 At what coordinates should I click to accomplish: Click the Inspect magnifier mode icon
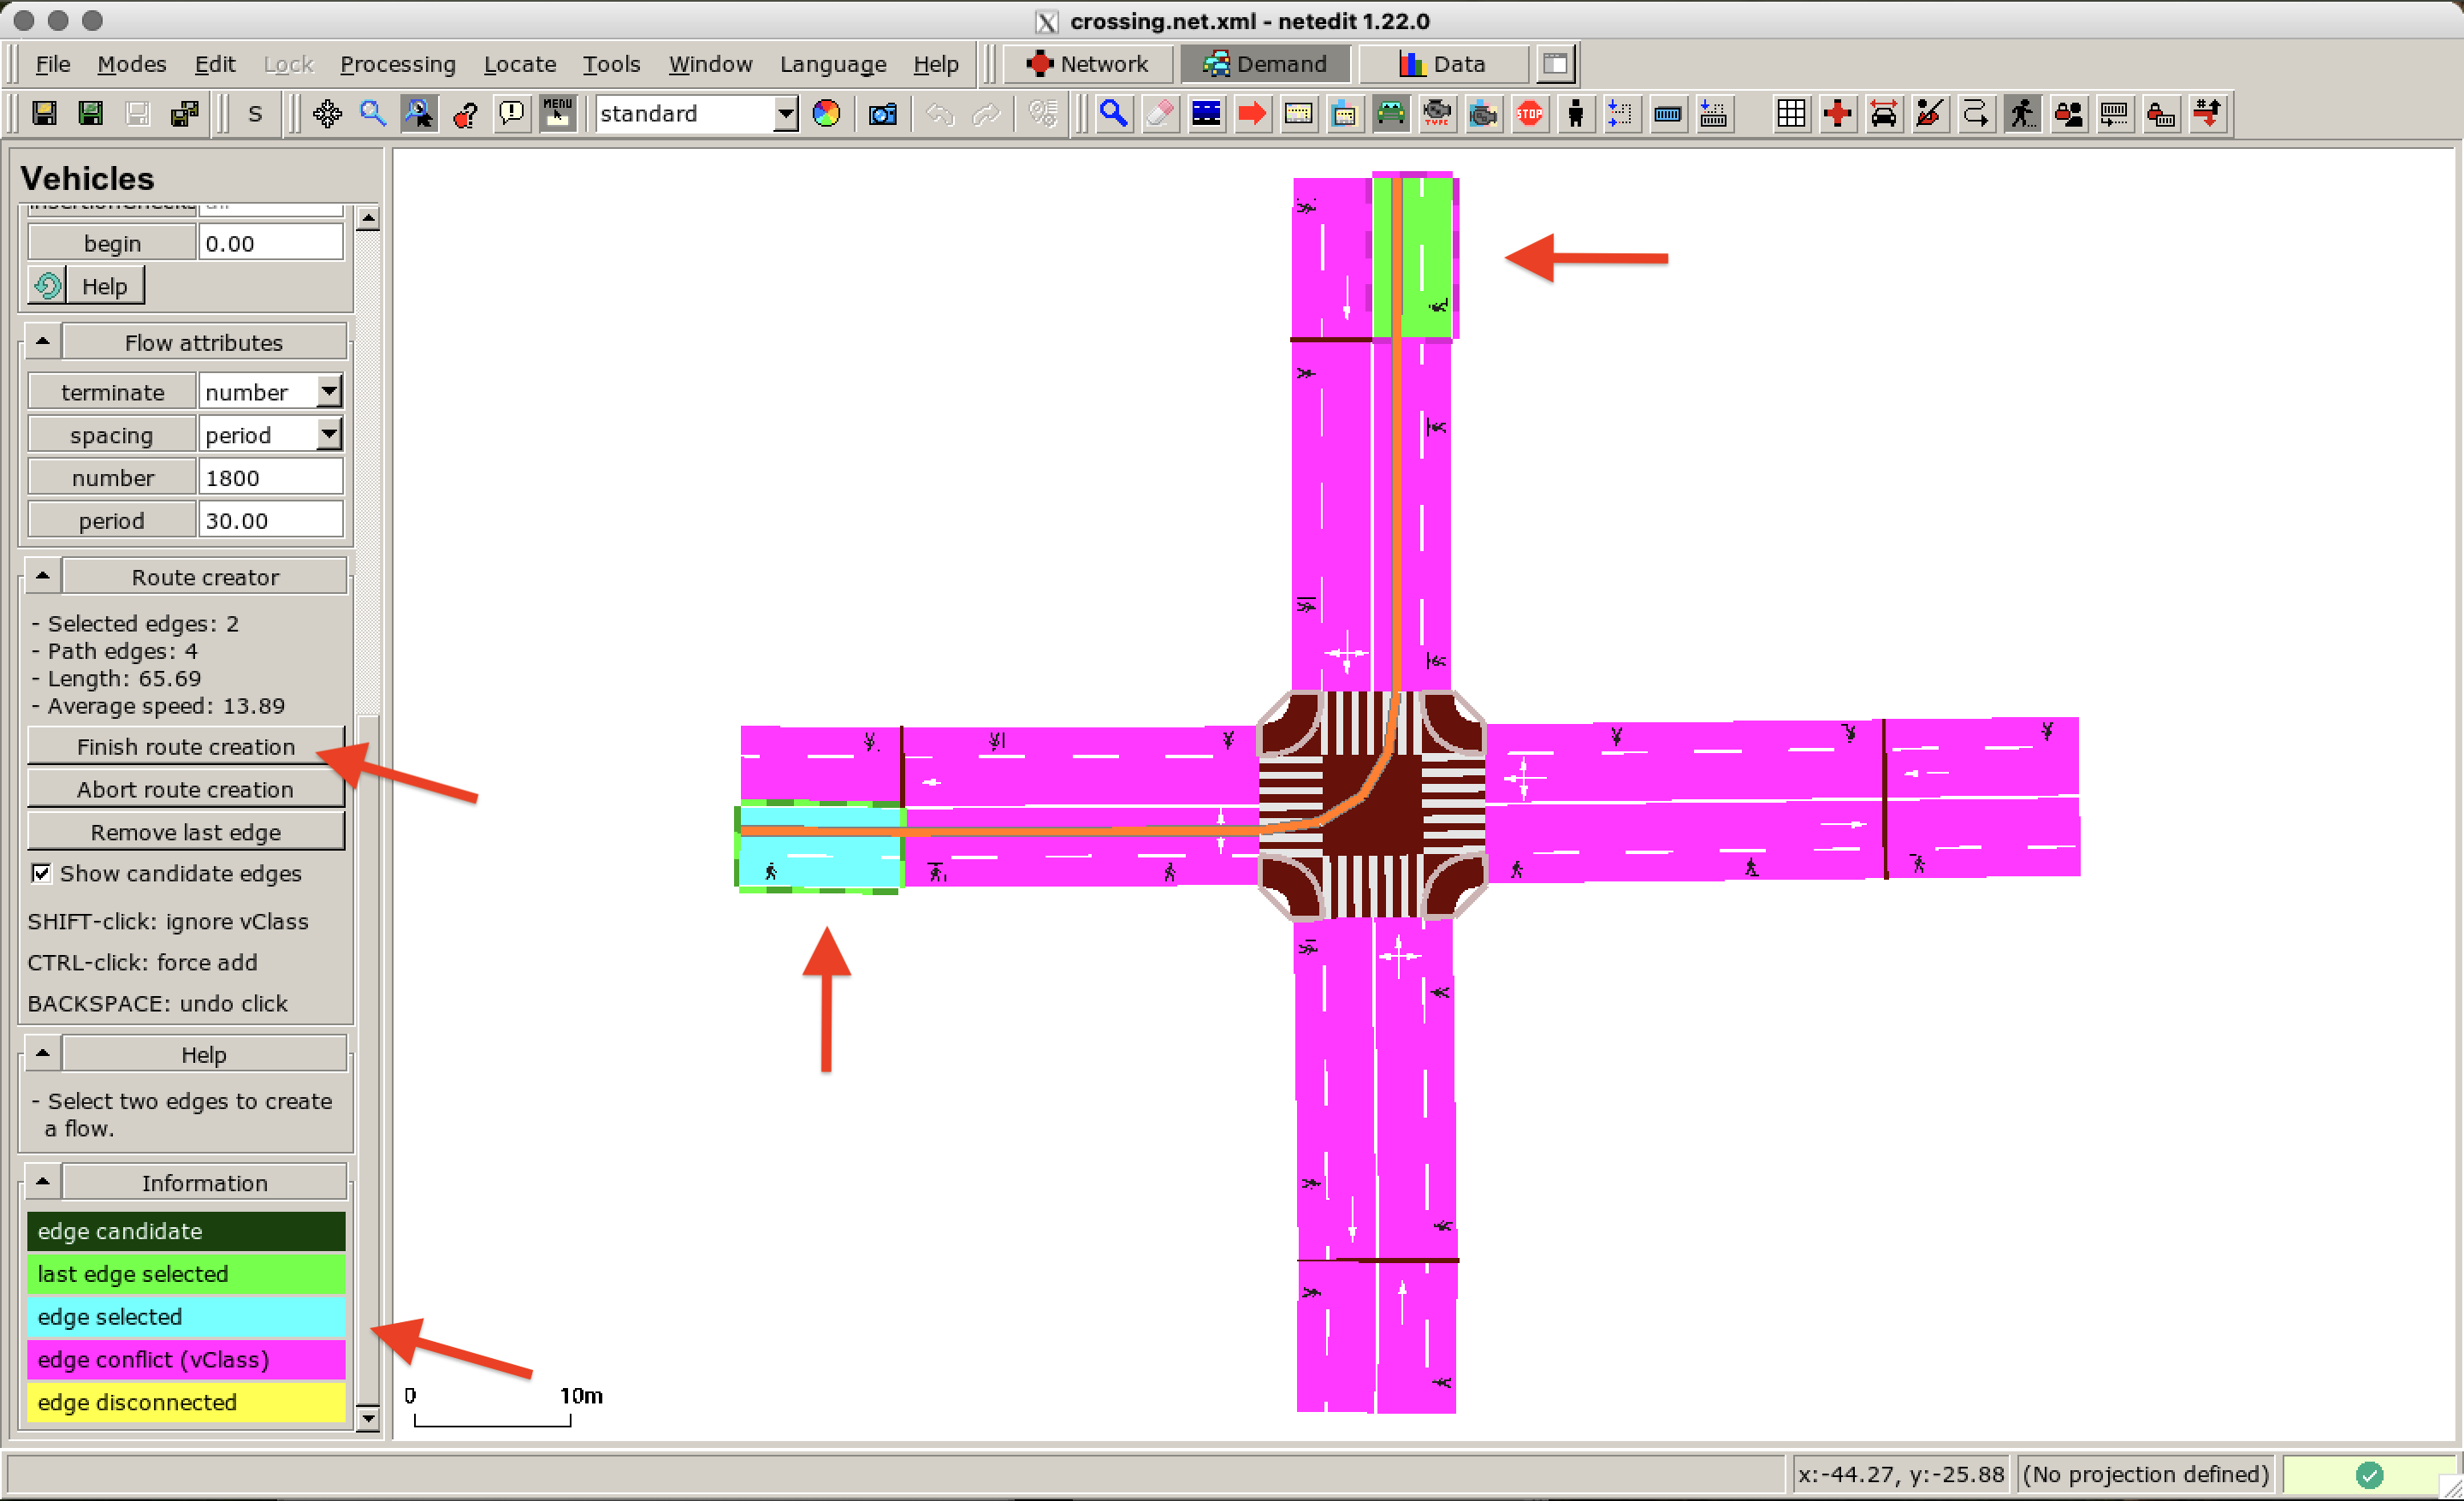(1113, 114)
